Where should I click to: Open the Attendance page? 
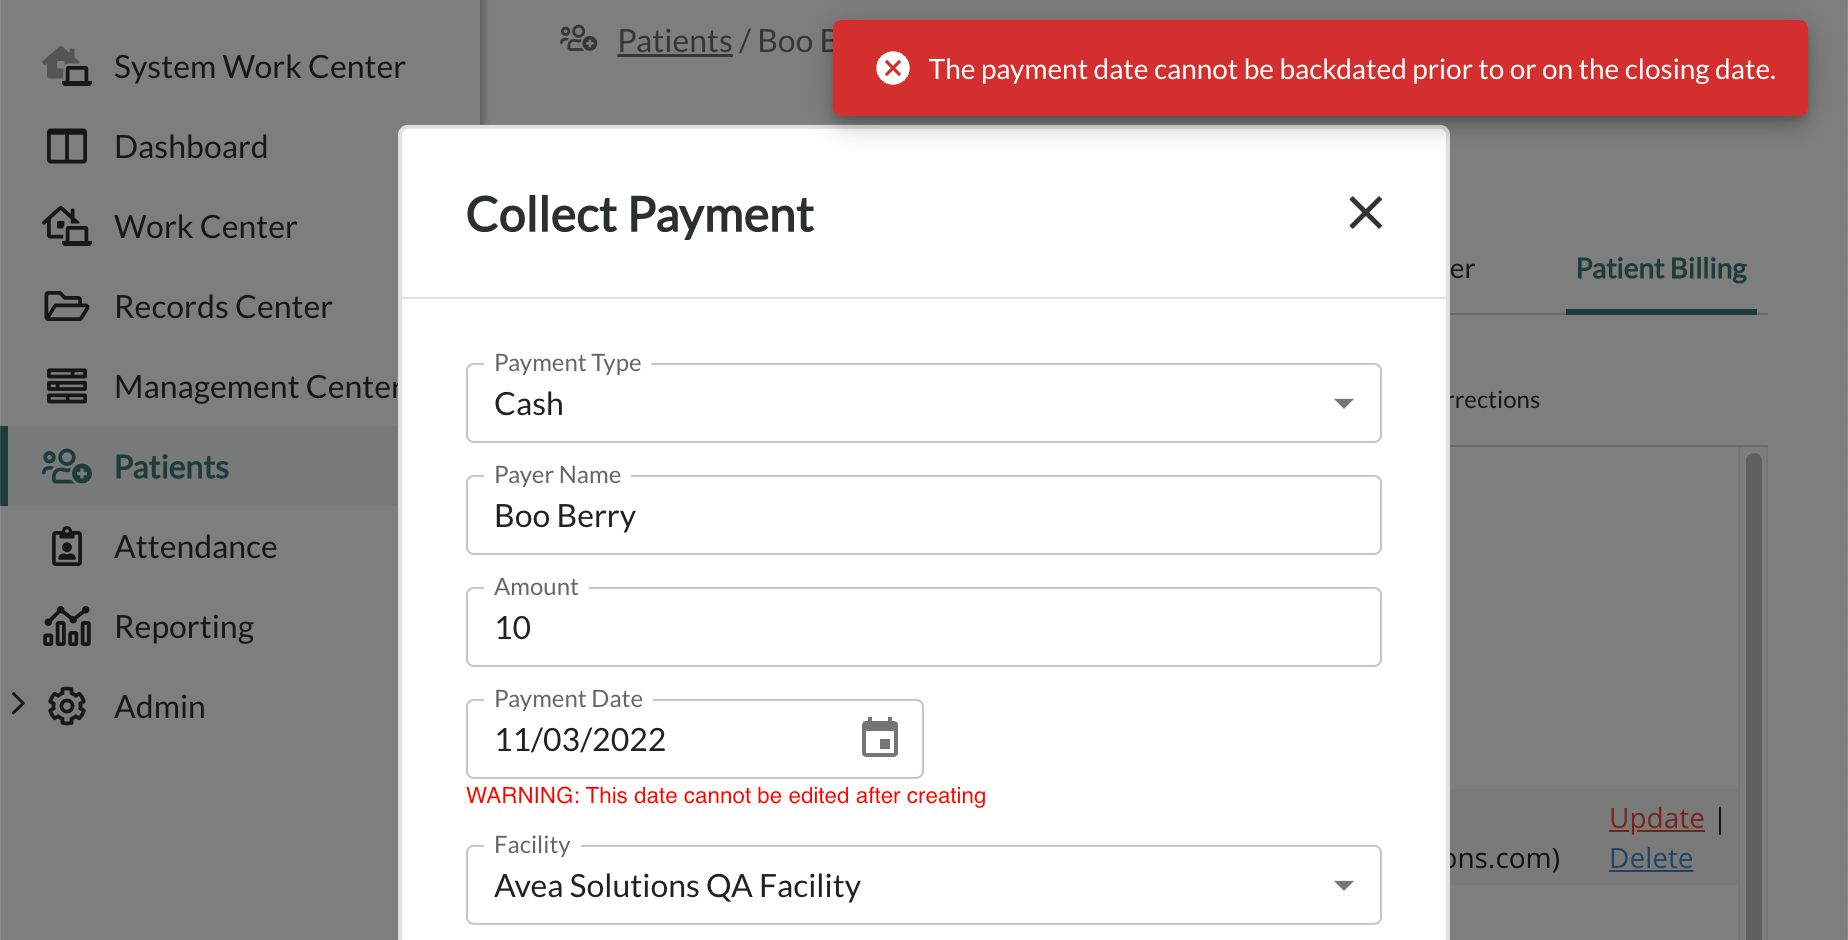pos(196,547)
